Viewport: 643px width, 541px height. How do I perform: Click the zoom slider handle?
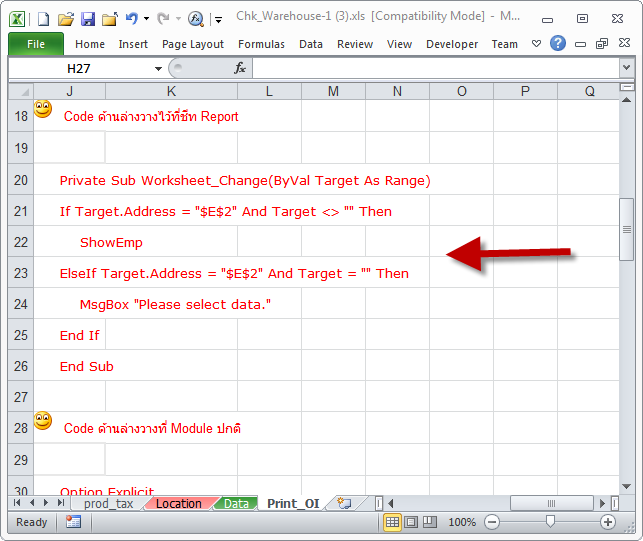click(x=550, y=522)
